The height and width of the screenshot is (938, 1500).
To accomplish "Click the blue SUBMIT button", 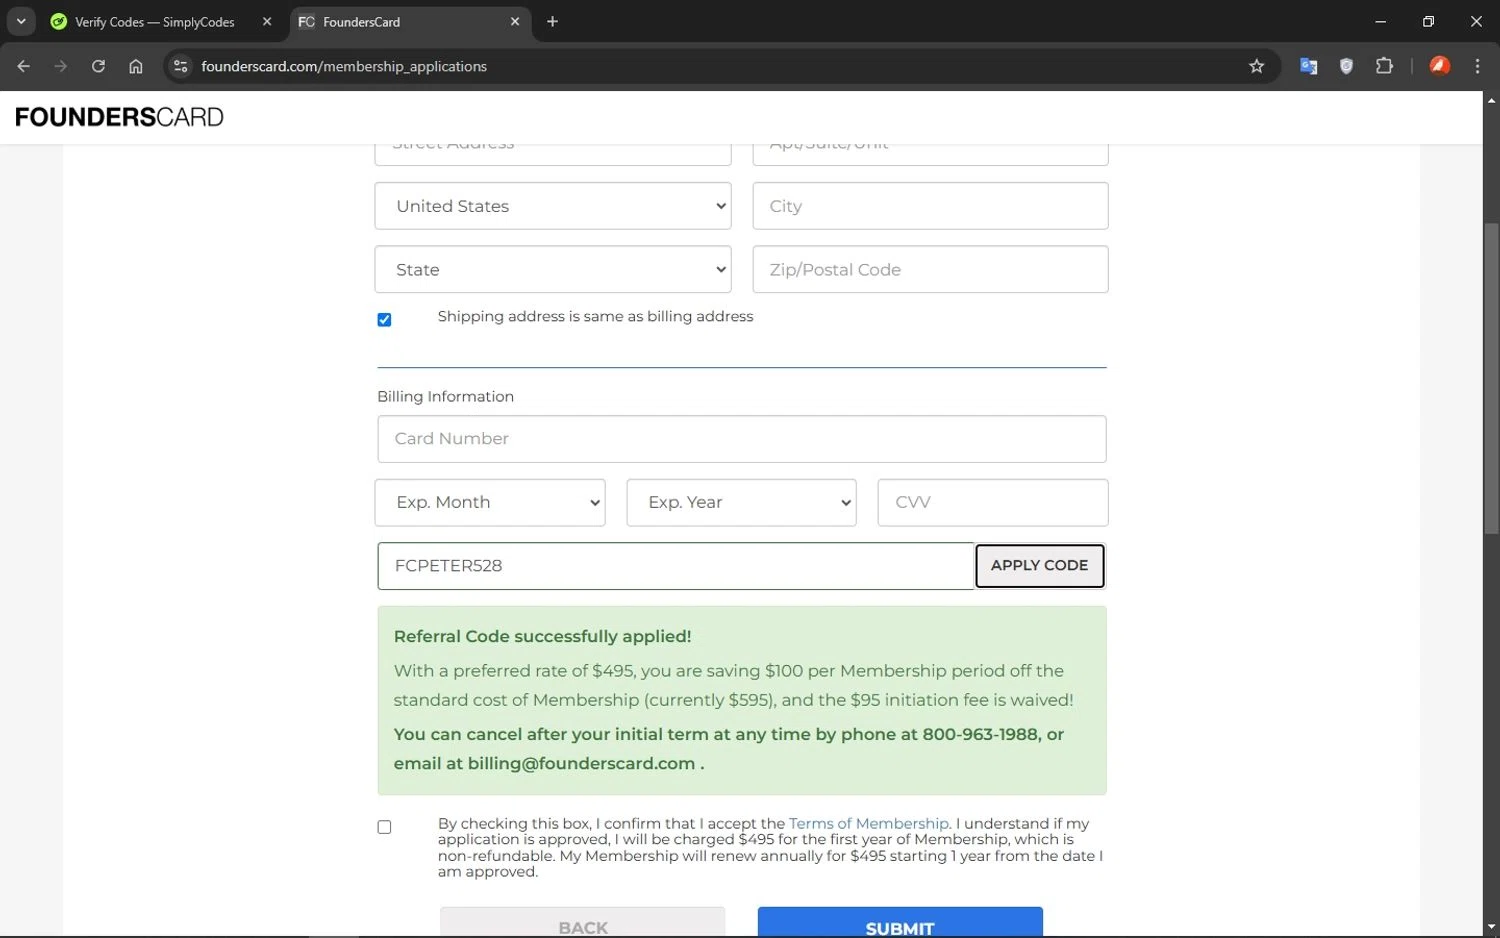I will tap(900, 922).
